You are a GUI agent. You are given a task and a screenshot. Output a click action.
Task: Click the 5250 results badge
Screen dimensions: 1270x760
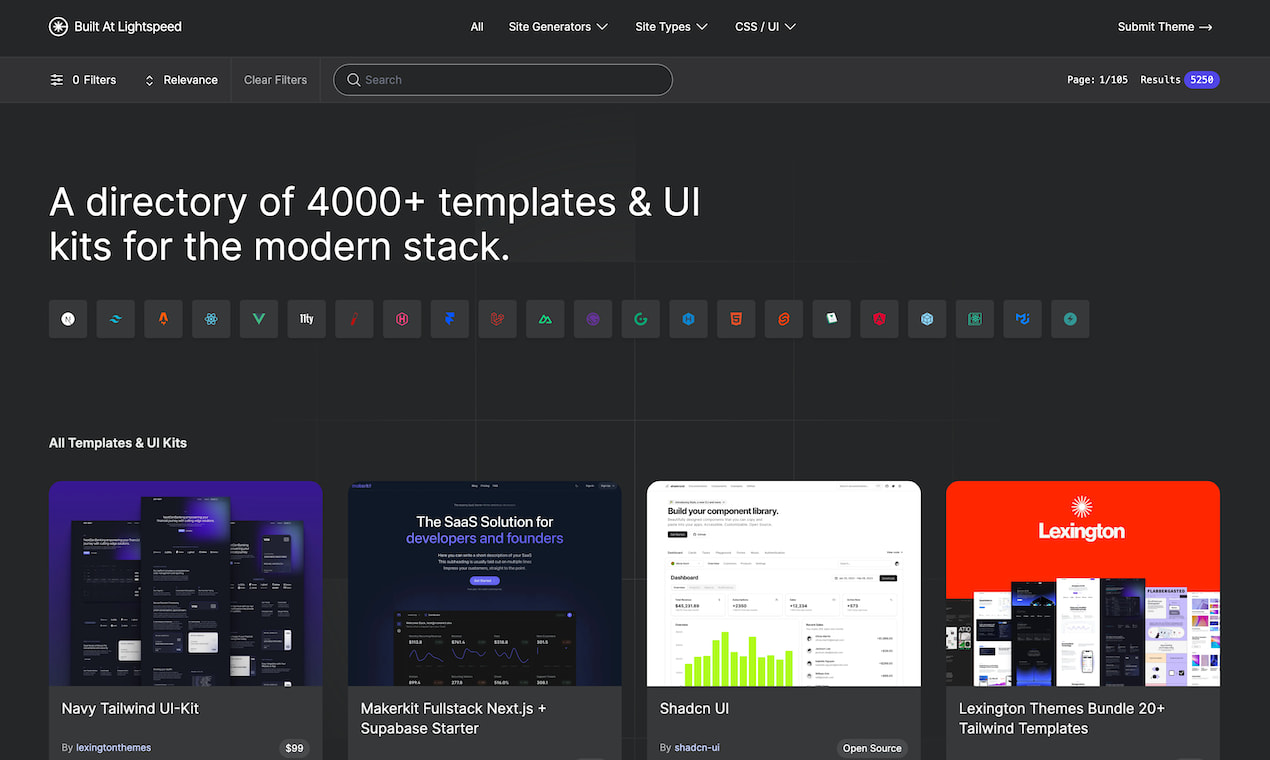(x=1202, y=80)
